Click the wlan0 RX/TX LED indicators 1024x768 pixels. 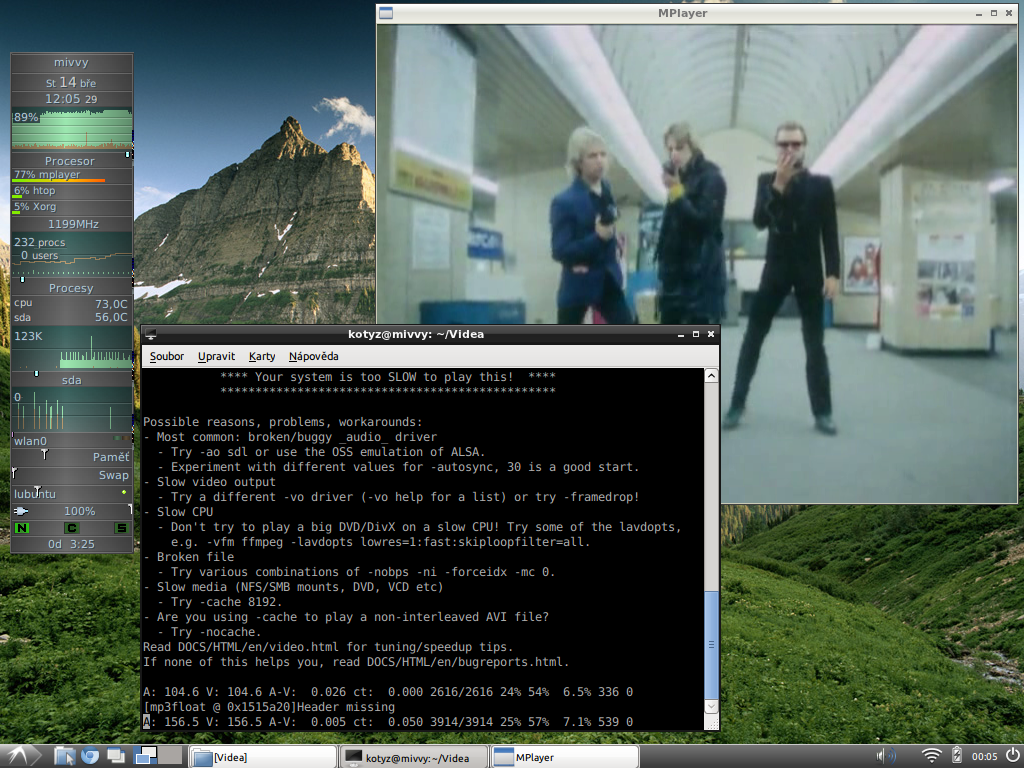[x=121, y=438]
